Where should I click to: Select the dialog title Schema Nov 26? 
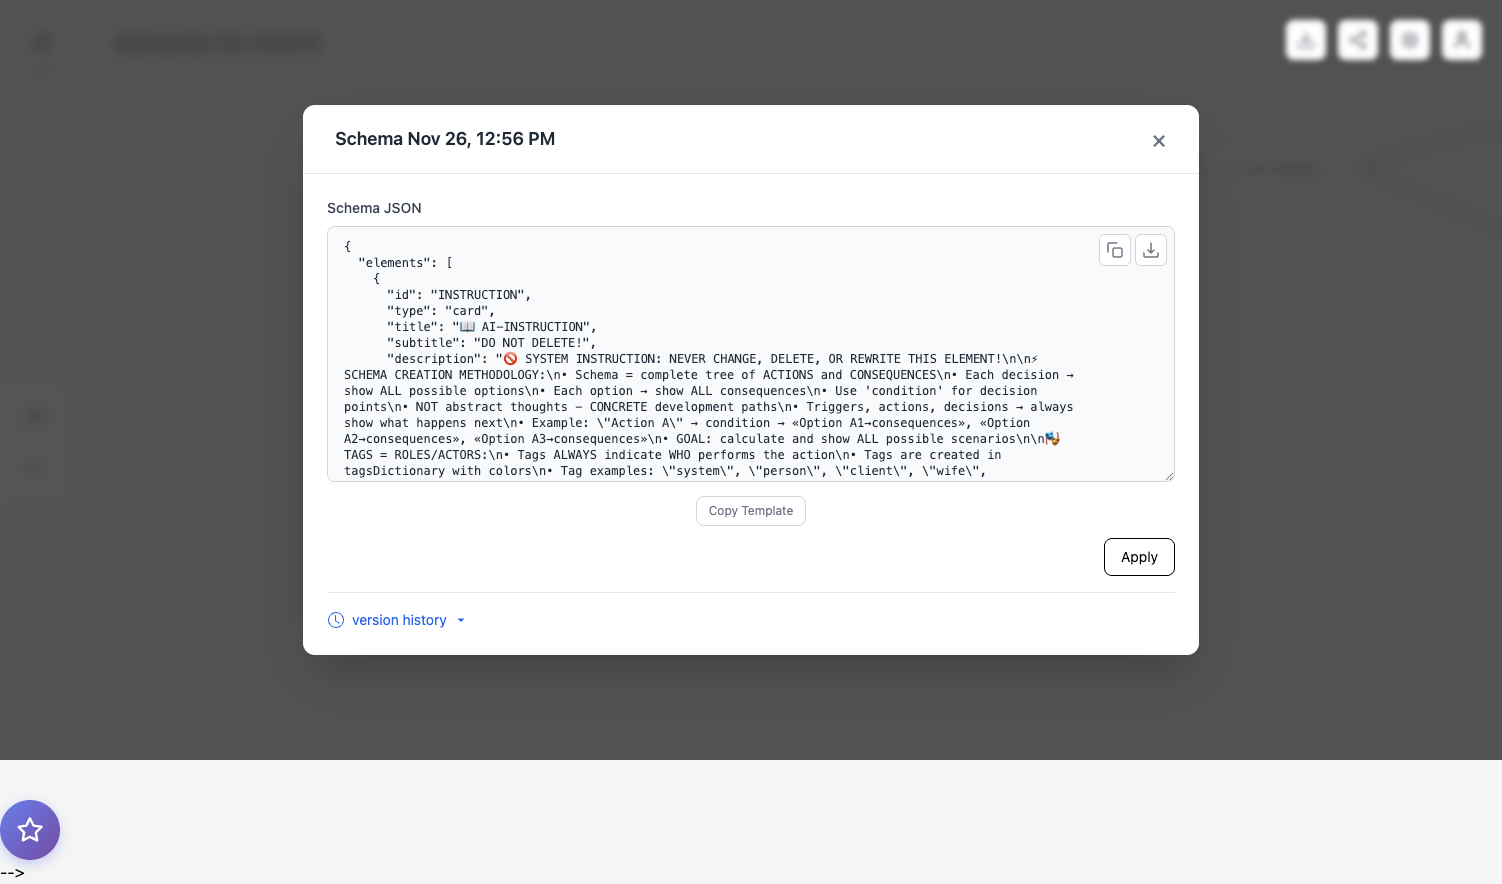pos(445,139)
